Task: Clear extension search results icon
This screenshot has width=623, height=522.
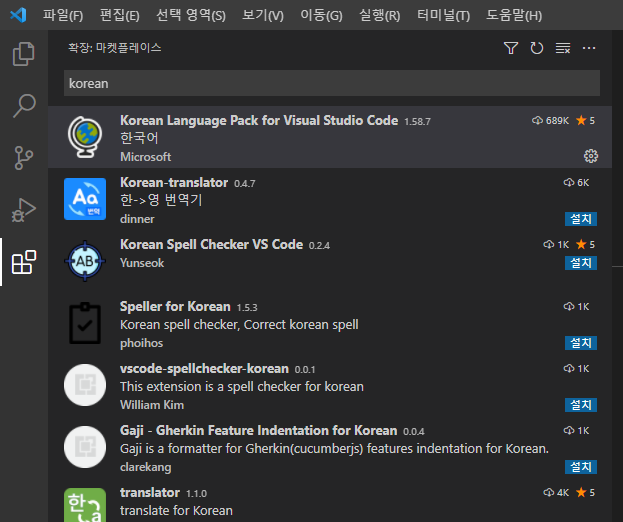Action: click(563, 48)
